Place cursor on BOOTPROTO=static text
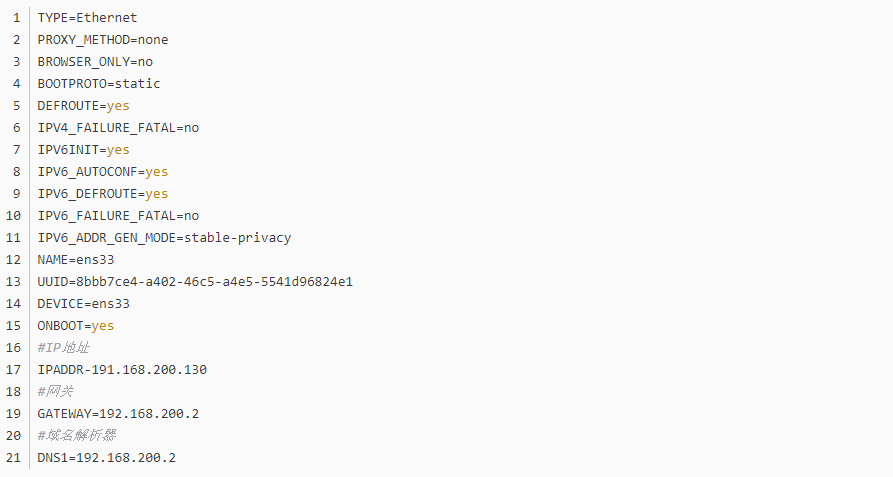The image size is (893, 477). click(x=99, y=84)
